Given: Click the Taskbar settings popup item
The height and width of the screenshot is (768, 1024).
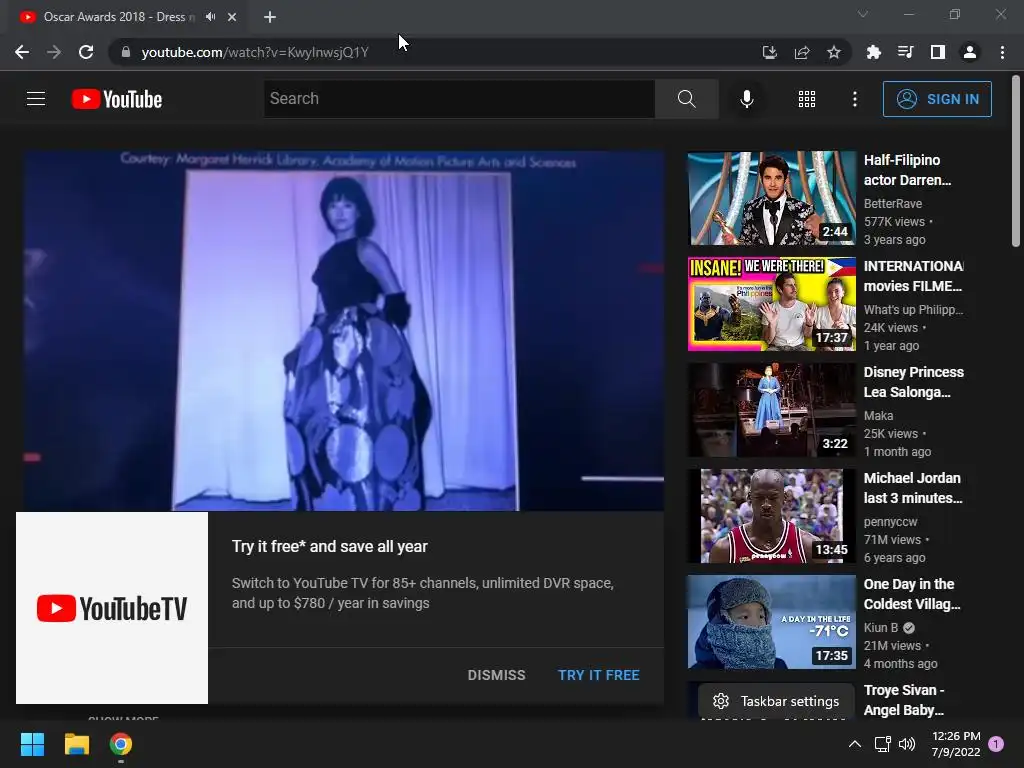Looking at the screenshot, I should point(776,701).
